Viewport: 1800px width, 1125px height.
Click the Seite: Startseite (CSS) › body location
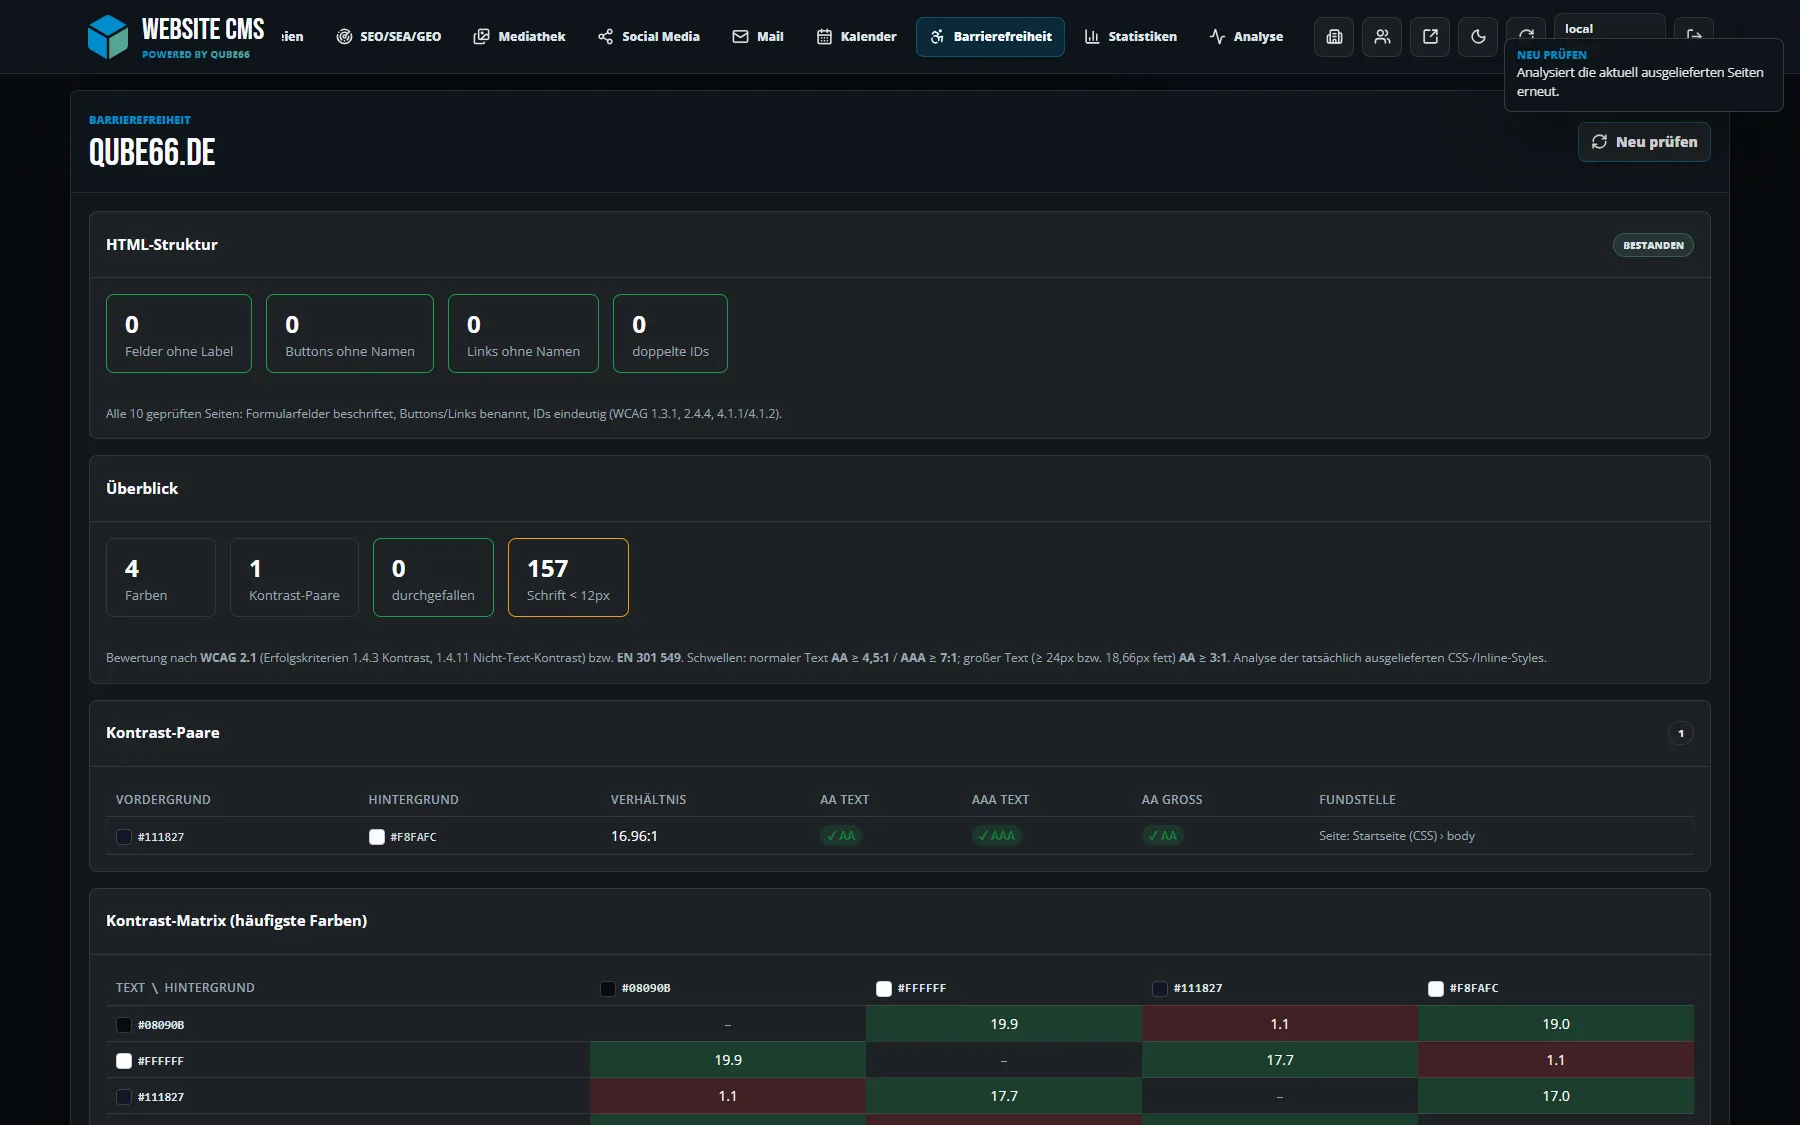[1397, 836]
